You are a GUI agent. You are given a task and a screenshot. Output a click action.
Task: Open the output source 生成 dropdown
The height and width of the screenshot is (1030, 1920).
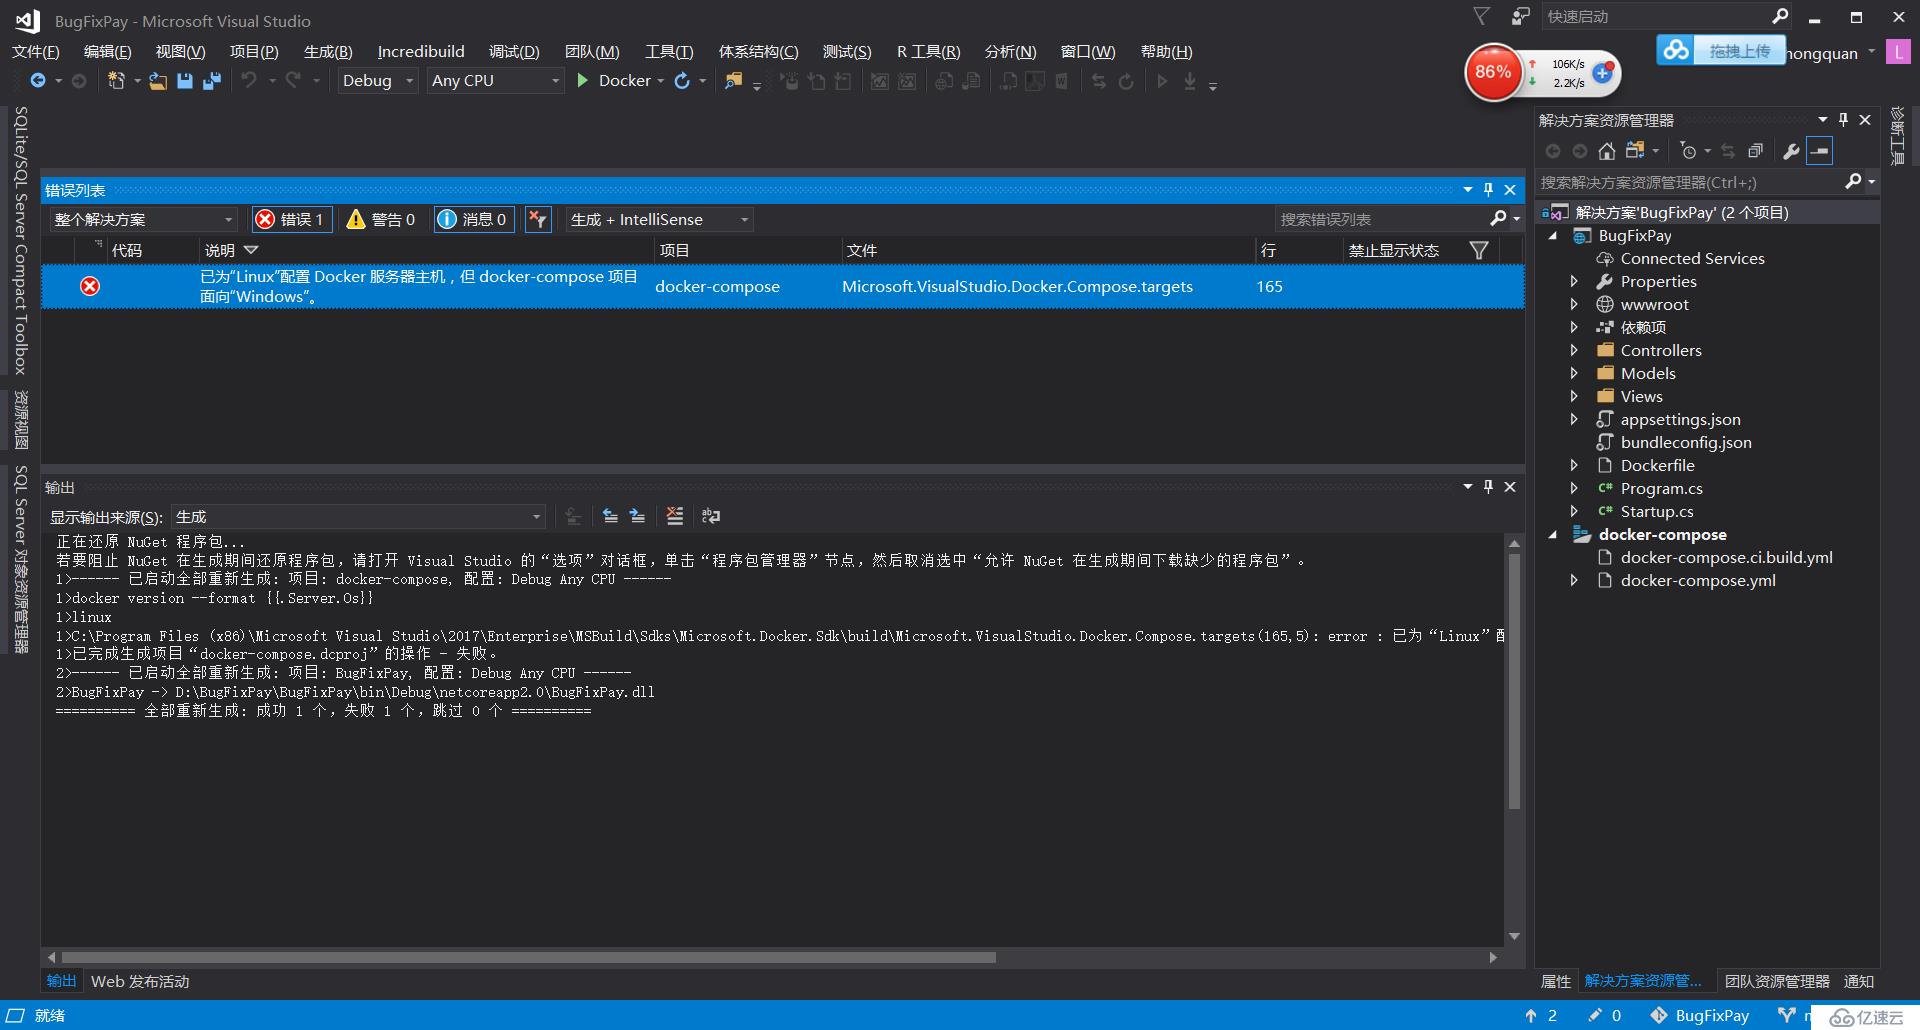click(x=358, y=517)
